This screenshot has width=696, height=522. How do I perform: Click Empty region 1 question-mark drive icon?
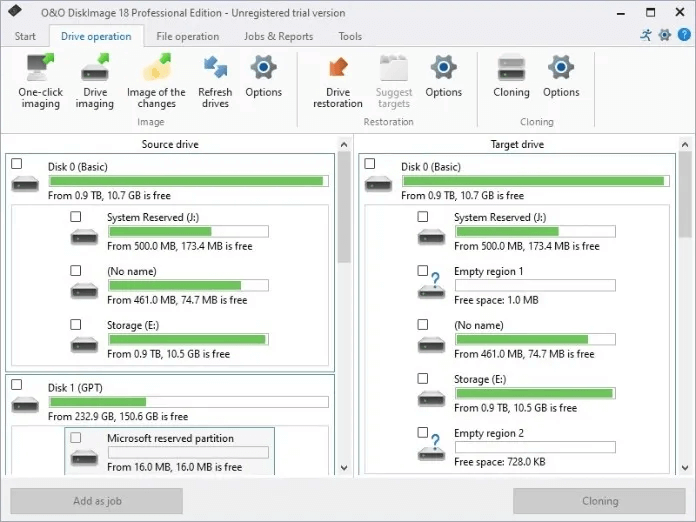(x=431, y=286)
